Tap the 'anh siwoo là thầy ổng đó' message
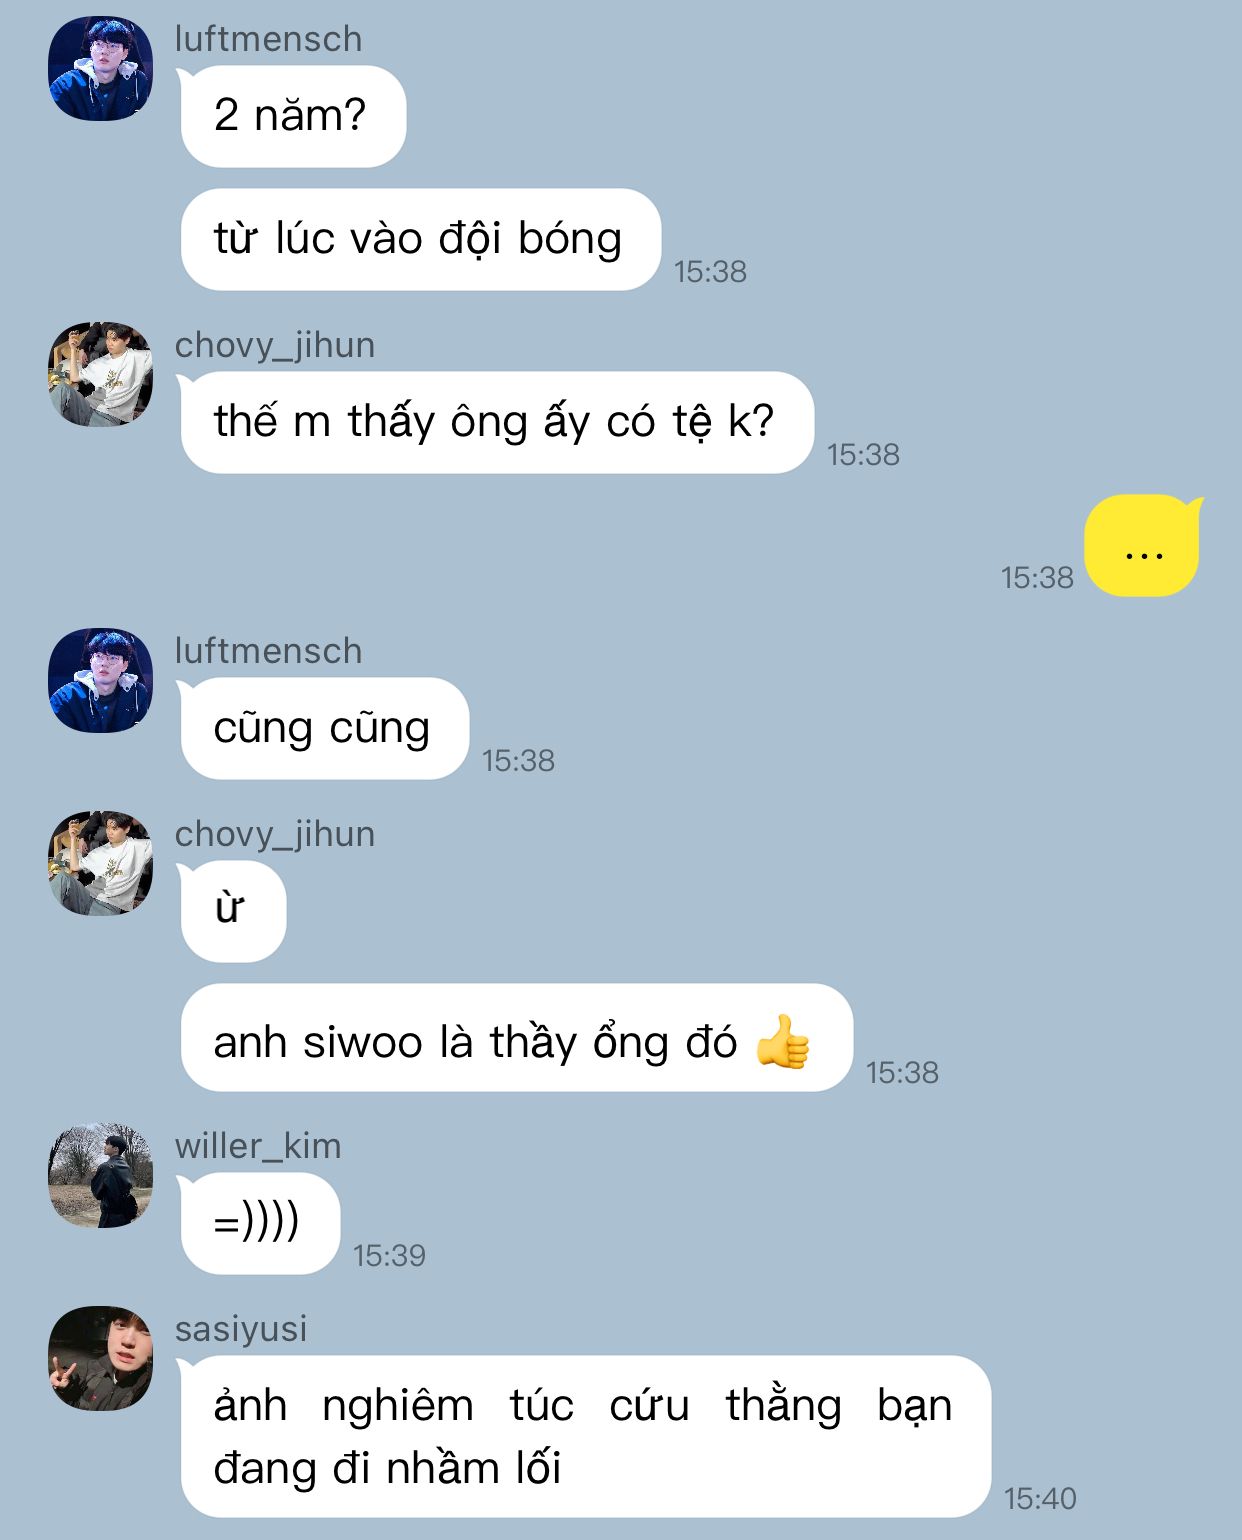The height and width of the screenshot is (1540, 1242). tap(516, 1037)
